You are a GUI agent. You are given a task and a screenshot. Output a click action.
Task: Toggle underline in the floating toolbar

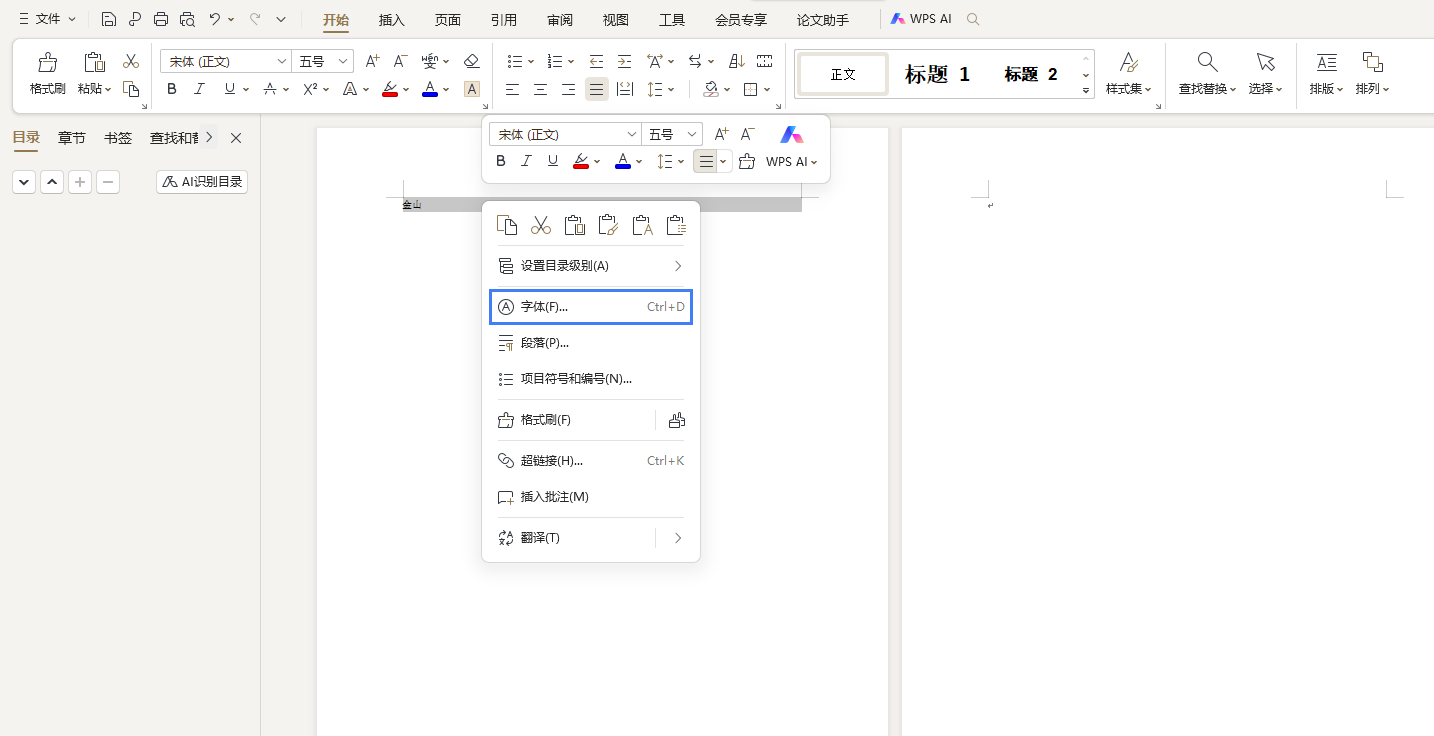pyautogui.click(x=552, y=160)
